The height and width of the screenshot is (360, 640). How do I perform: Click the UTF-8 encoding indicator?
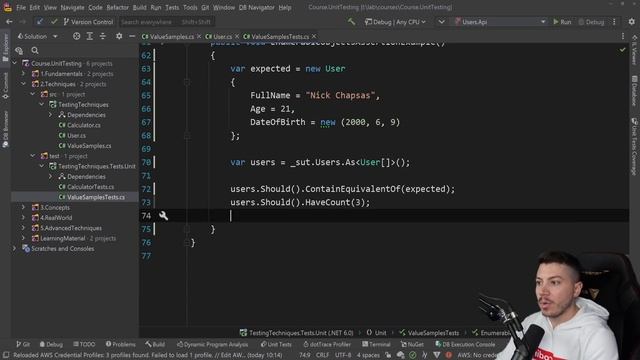click(343, 355)
